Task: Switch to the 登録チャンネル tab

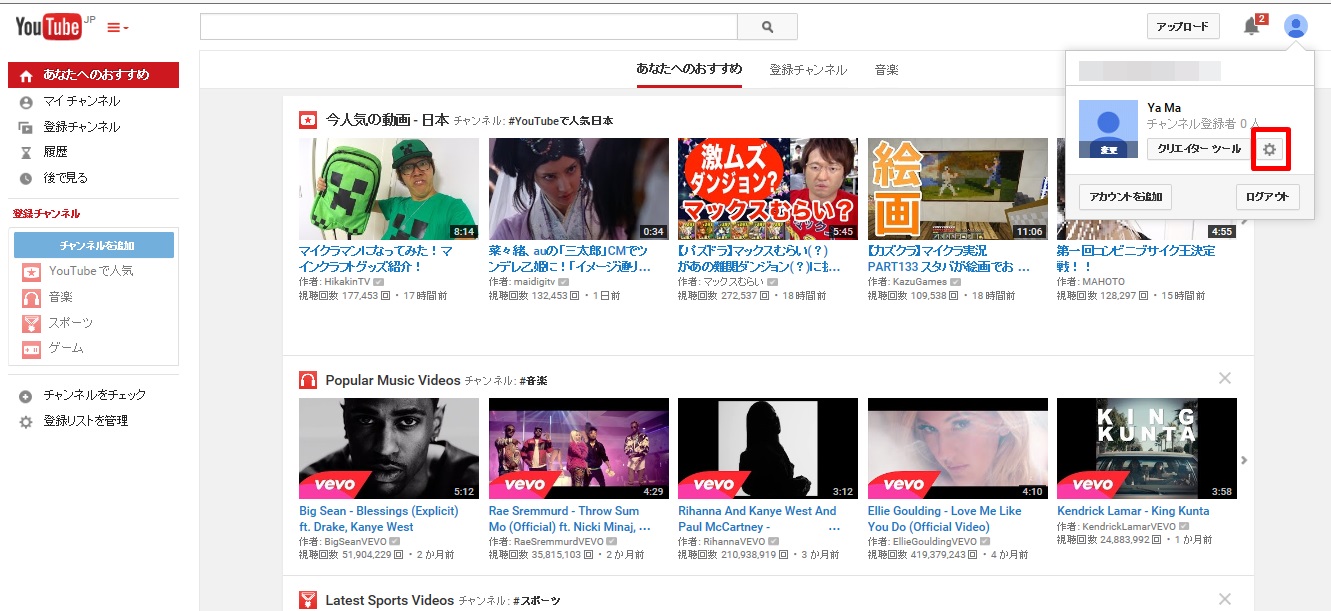Action: coord(807,70)
